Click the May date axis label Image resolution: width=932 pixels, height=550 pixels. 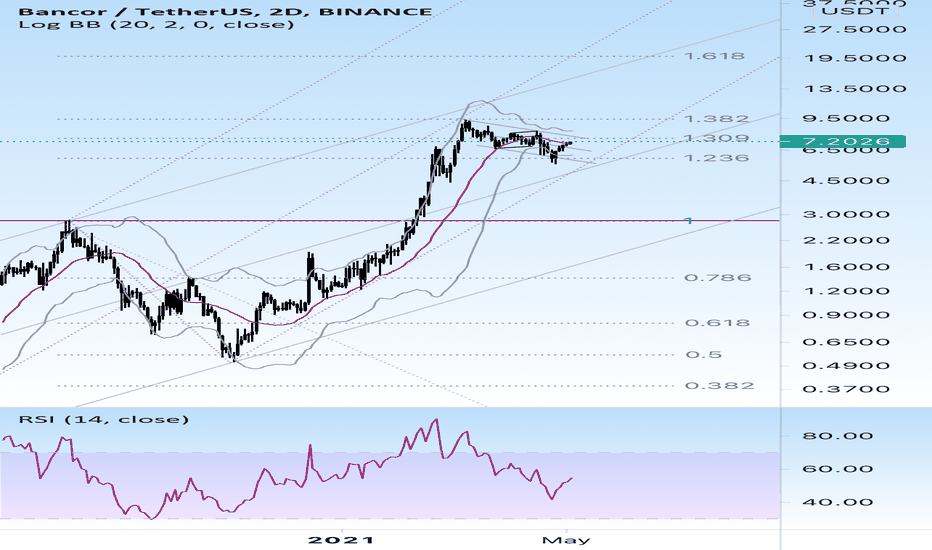566,540
